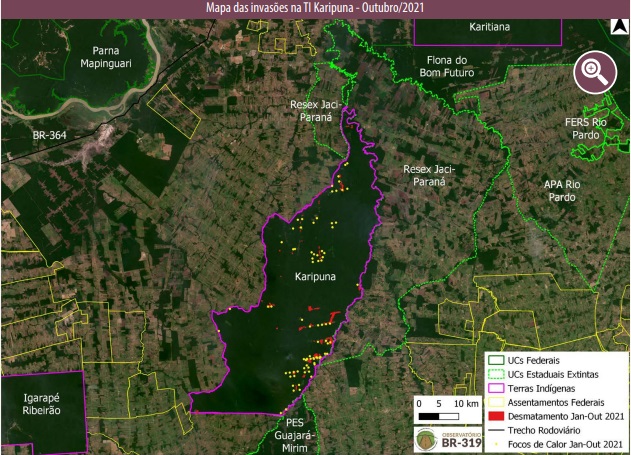Screen dimensions: 631x455
Task: Click the magnifier zoom icon
Action: point(593,73)
